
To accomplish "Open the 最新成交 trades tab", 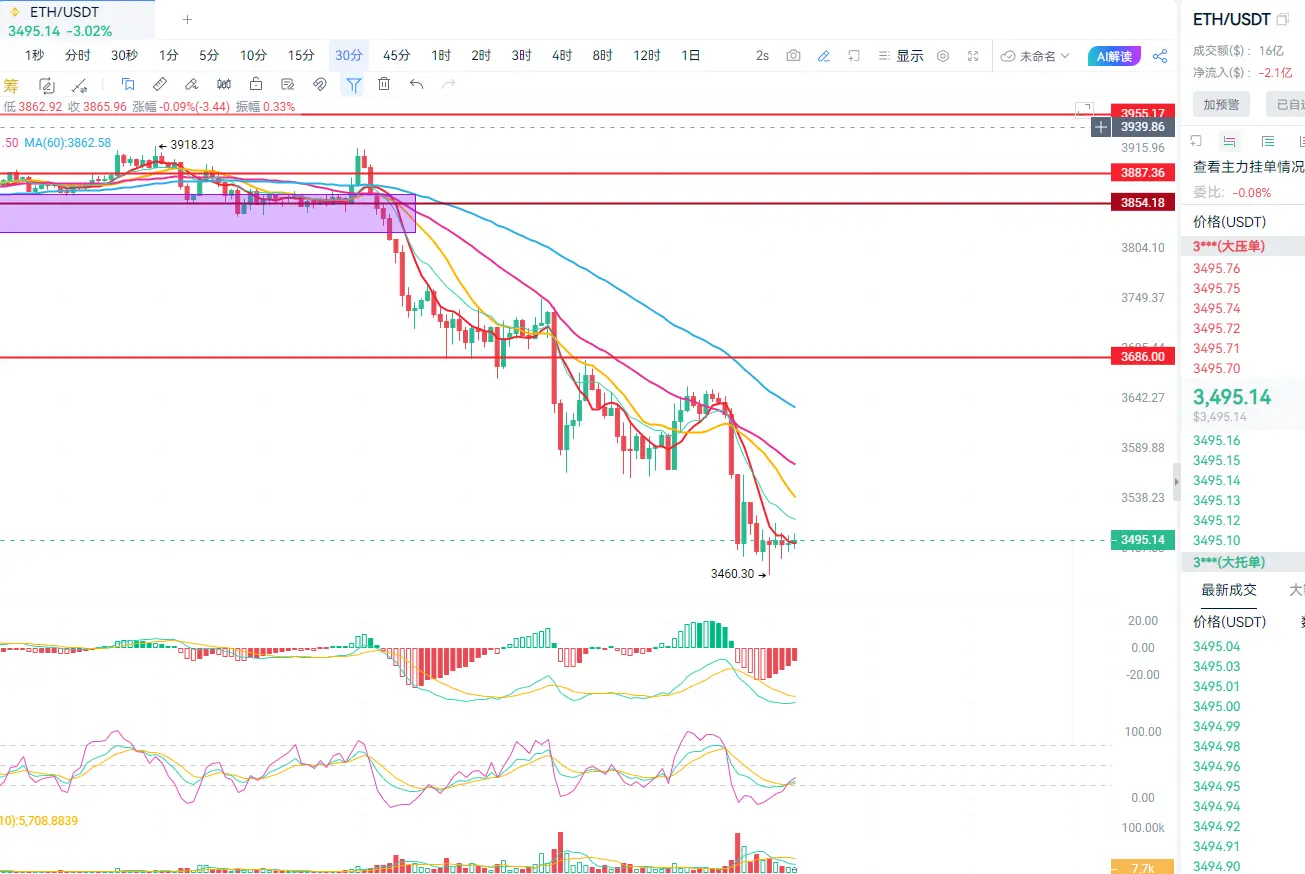I will pos(1229,590).
